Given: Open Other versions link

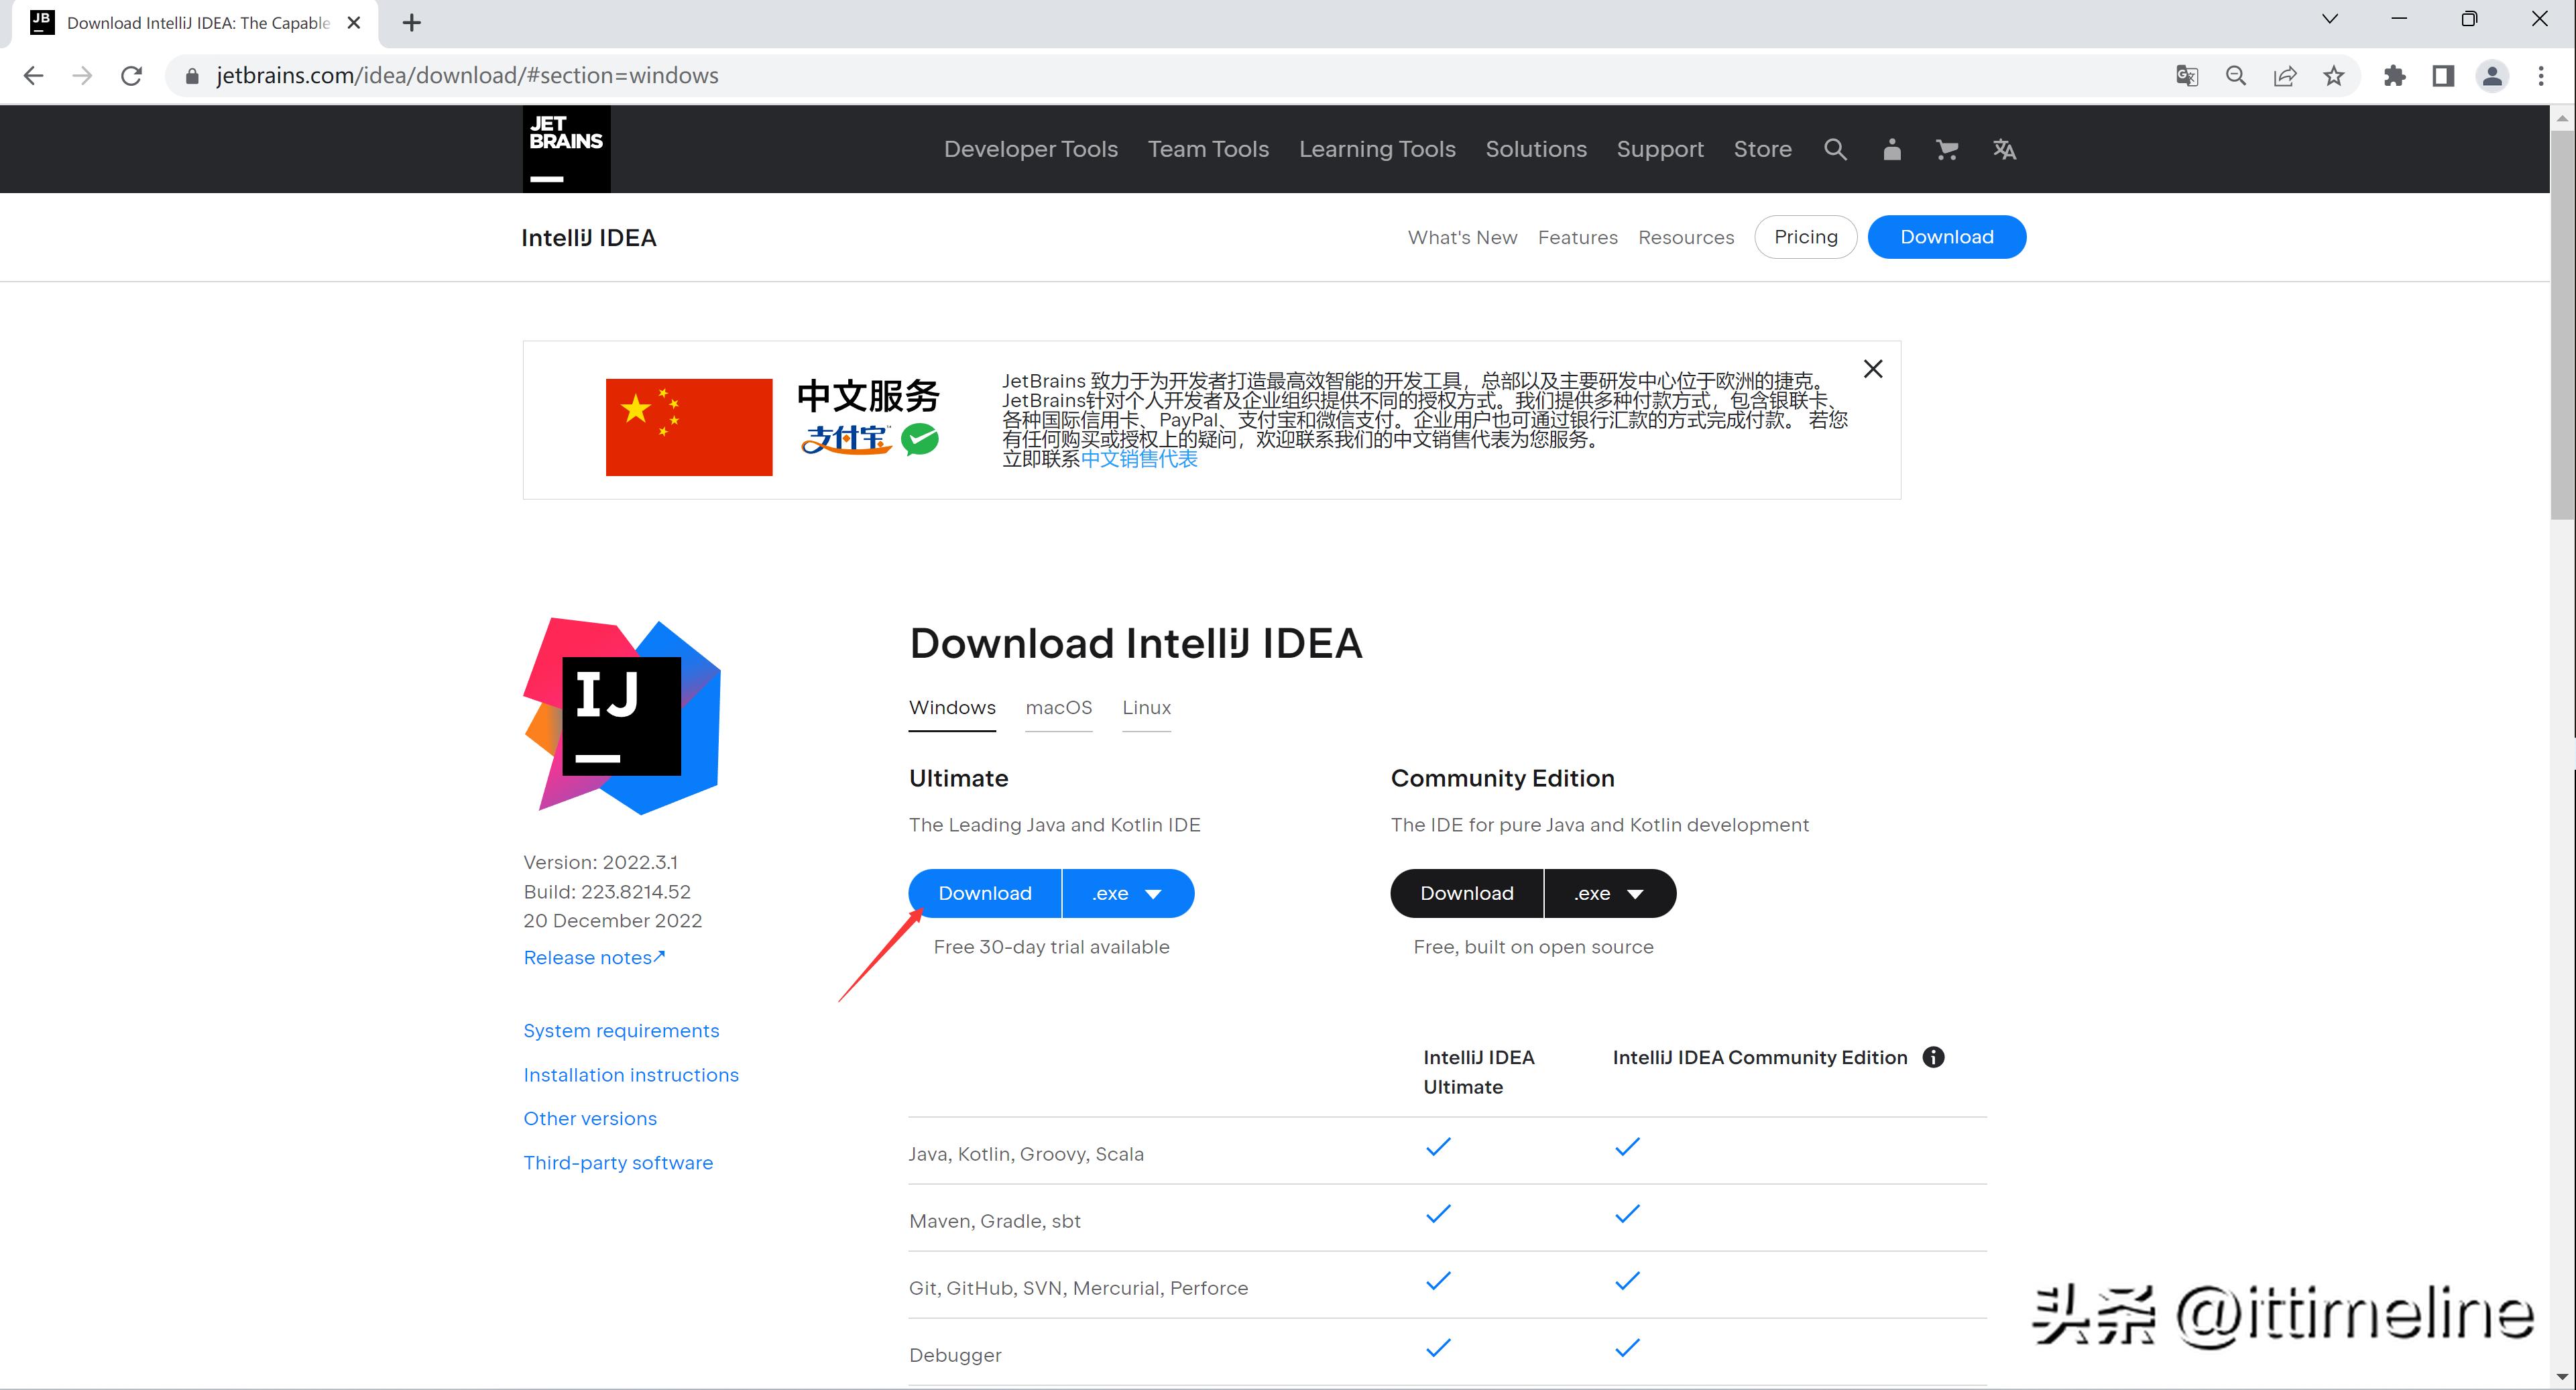Looking at the screenshot, I should [590, 1119].
